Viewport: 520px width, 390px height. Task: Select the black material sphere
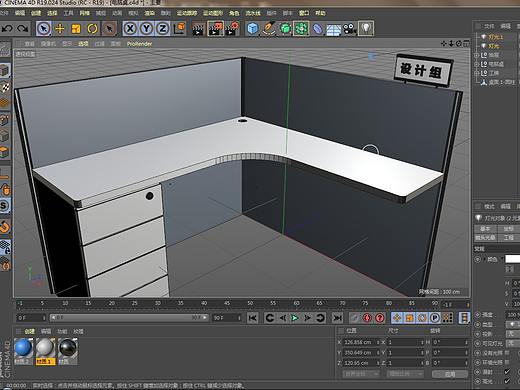click(68, 348)
